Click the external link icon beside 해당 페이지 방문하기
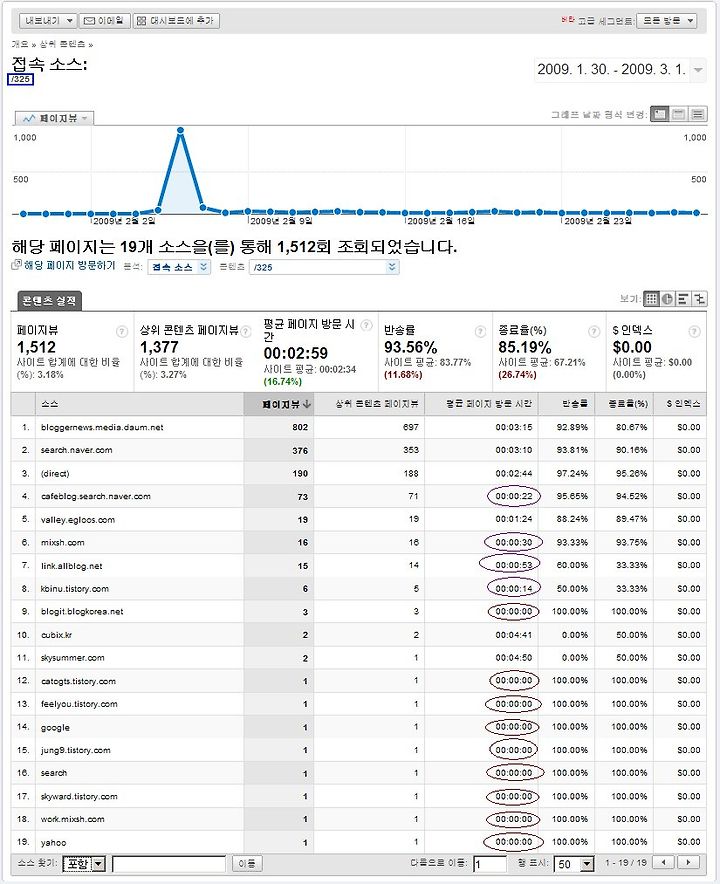 tap(16, 264)
